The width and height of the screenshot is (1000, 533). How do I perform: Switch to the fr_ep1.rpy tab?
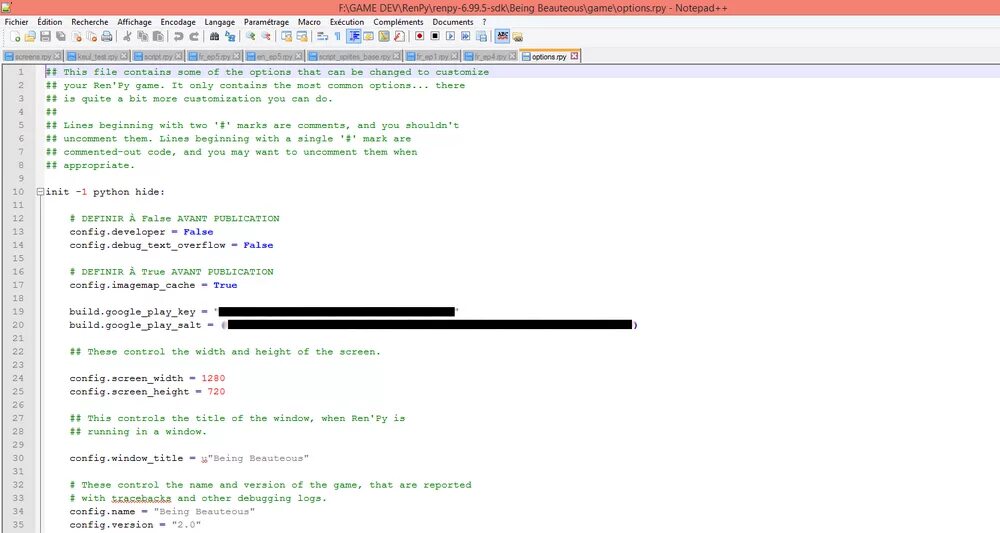[432, 56]
